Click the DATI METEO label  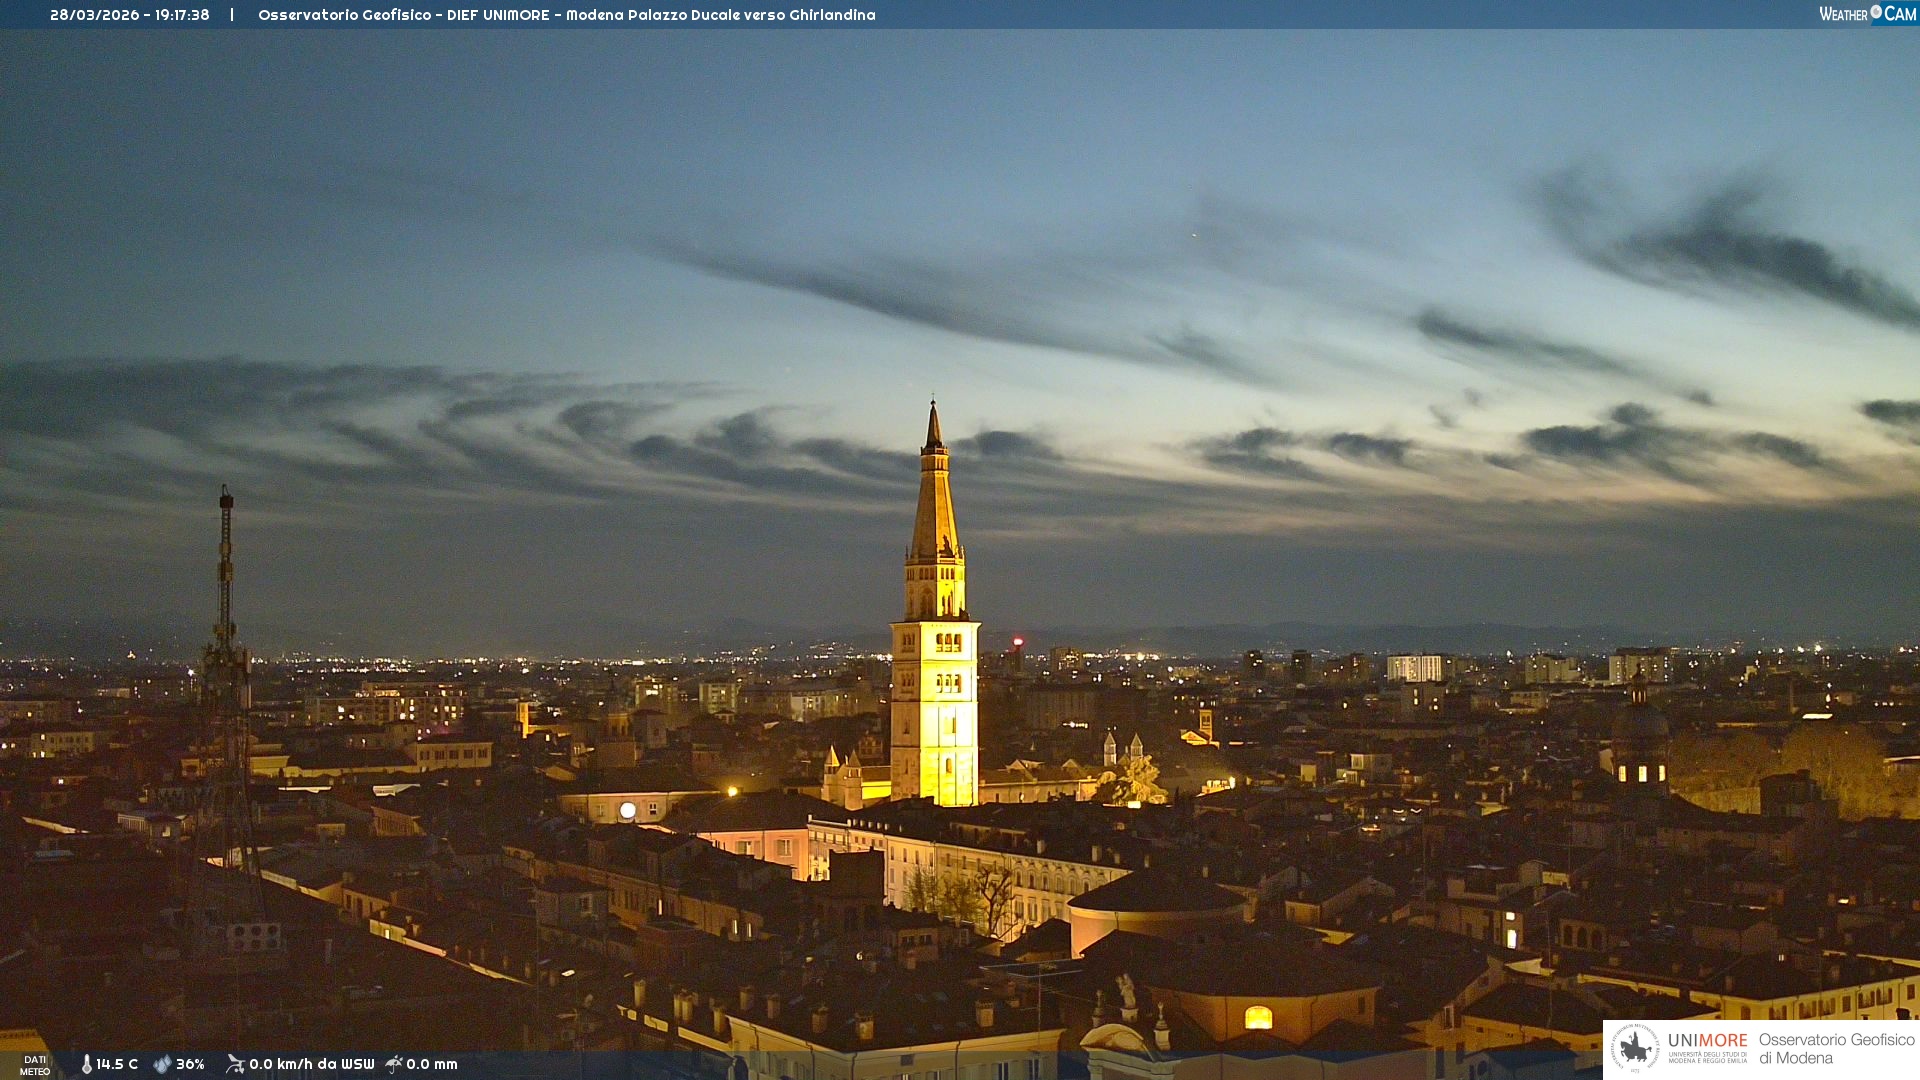35,1065
